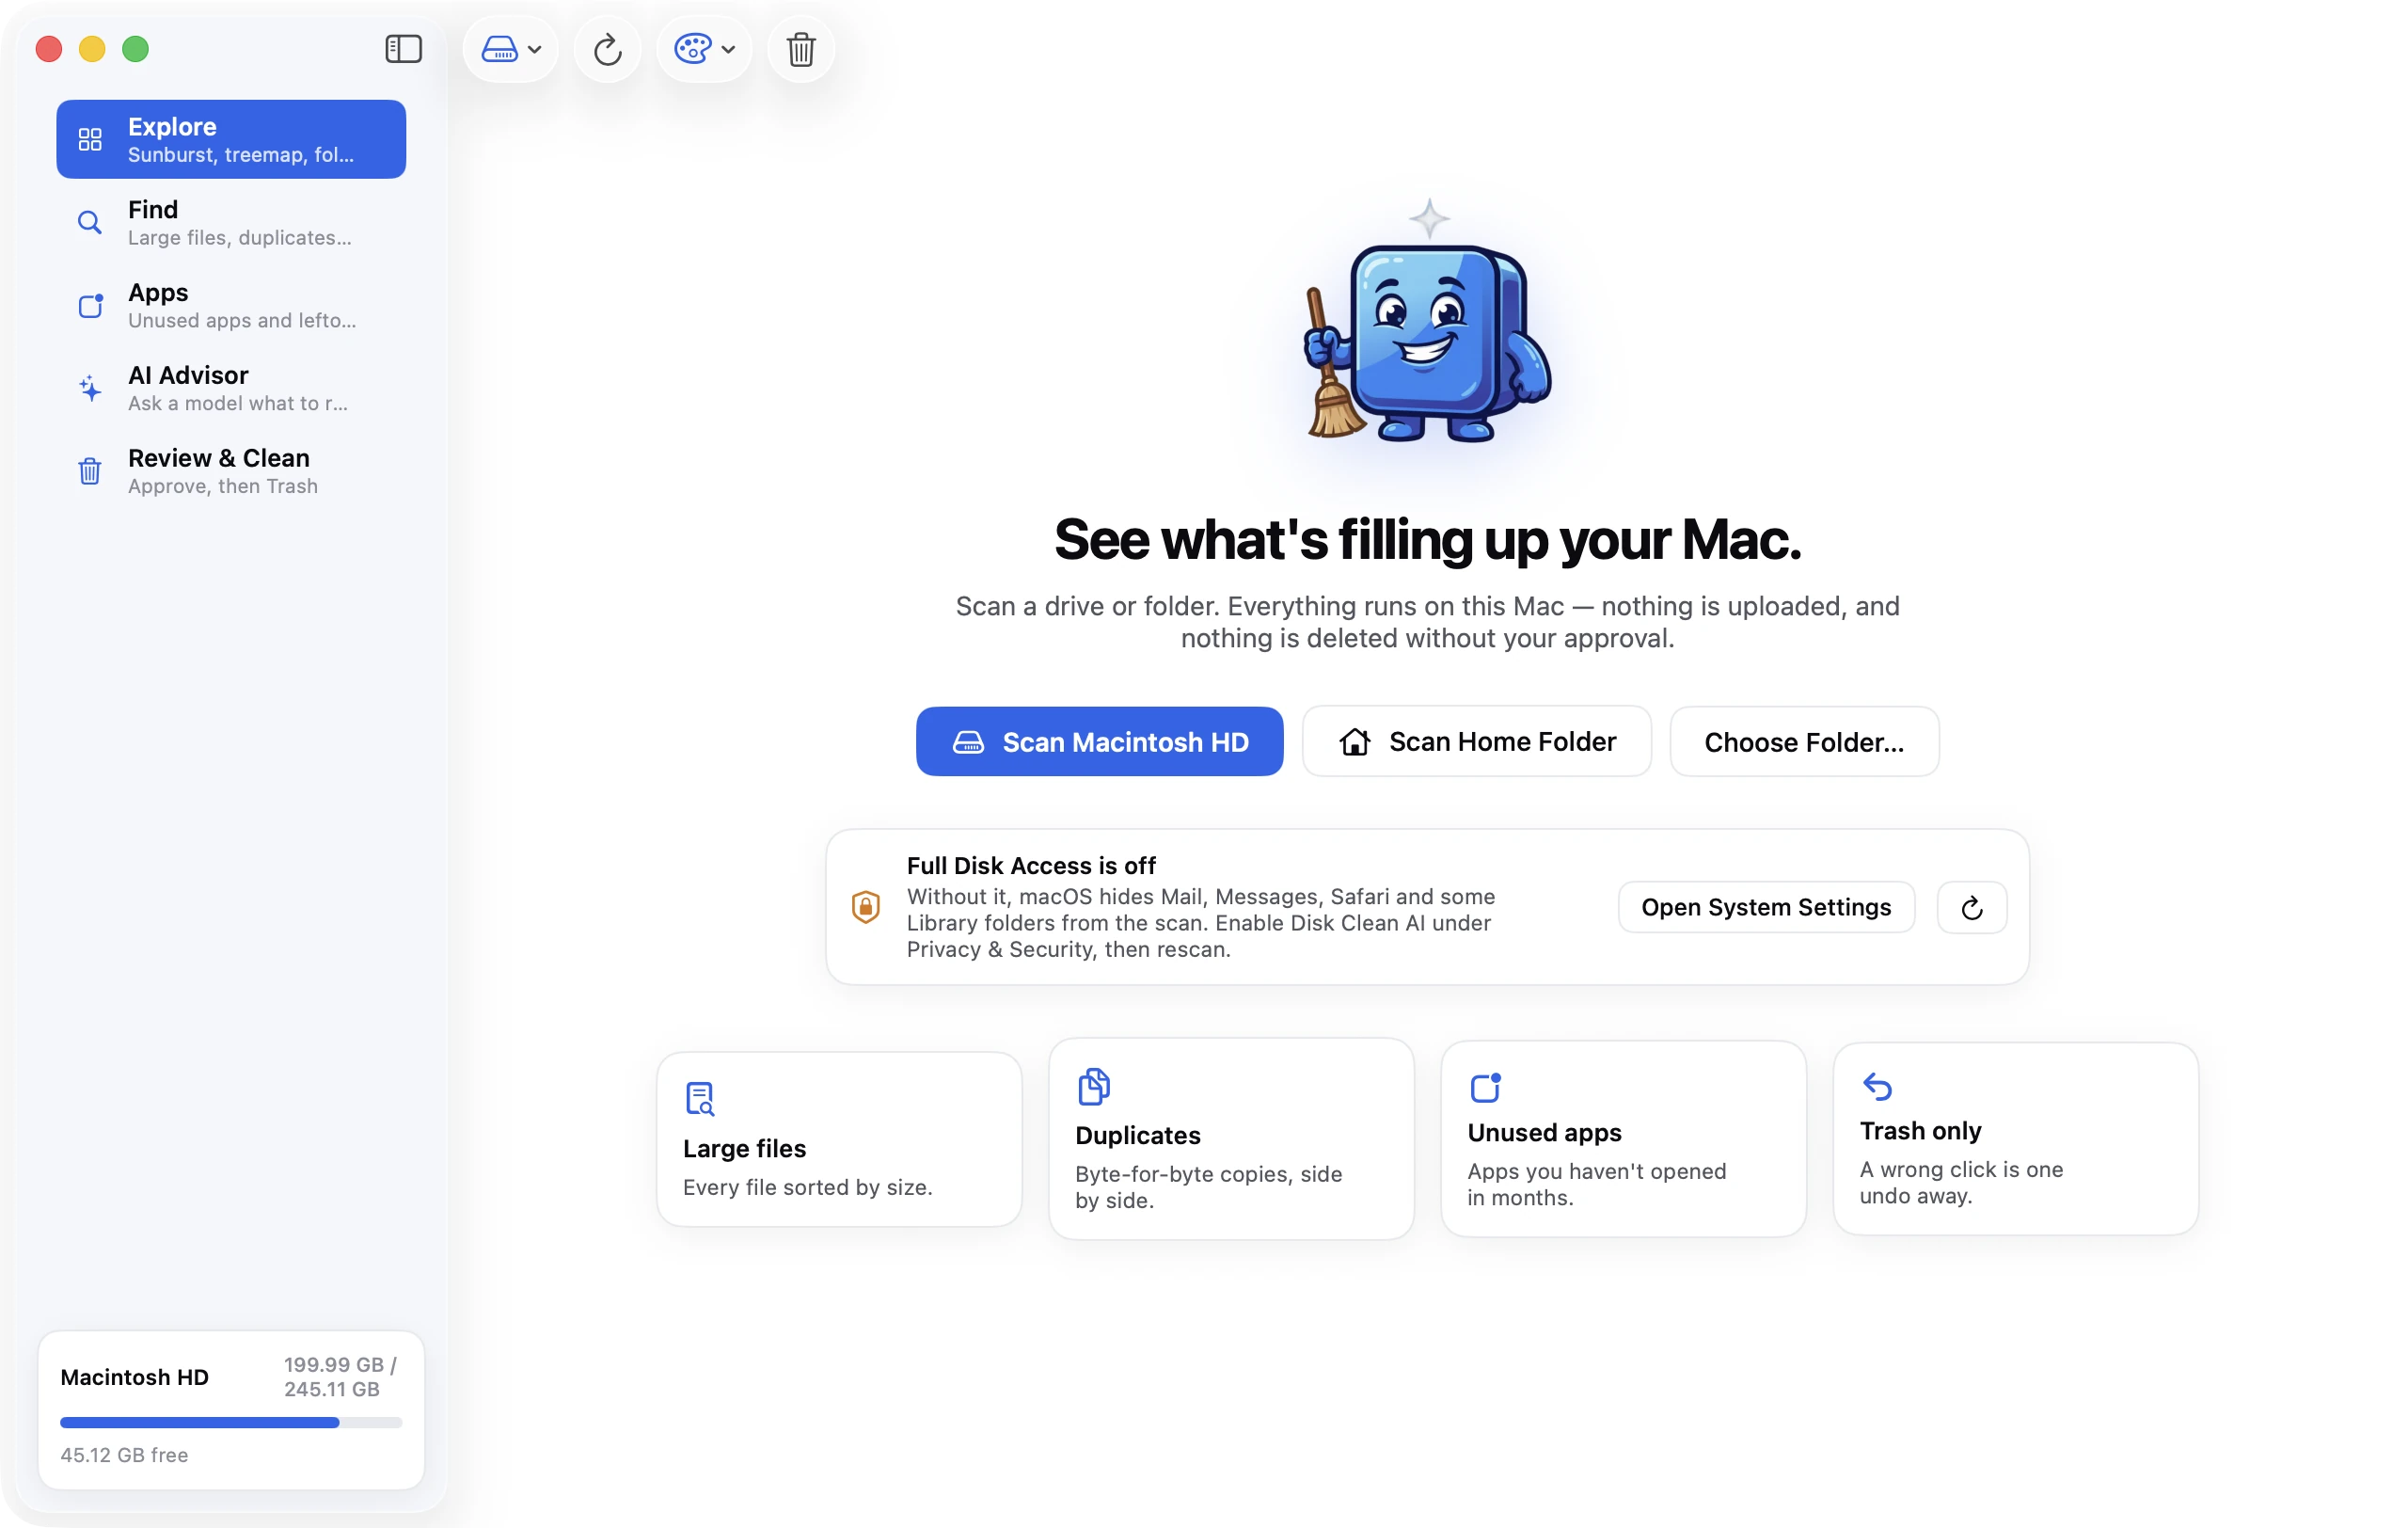This screenshot has height=1528, width=2408.
Task: Click the Unused apps card icon
Action: click(1485, 1088)
